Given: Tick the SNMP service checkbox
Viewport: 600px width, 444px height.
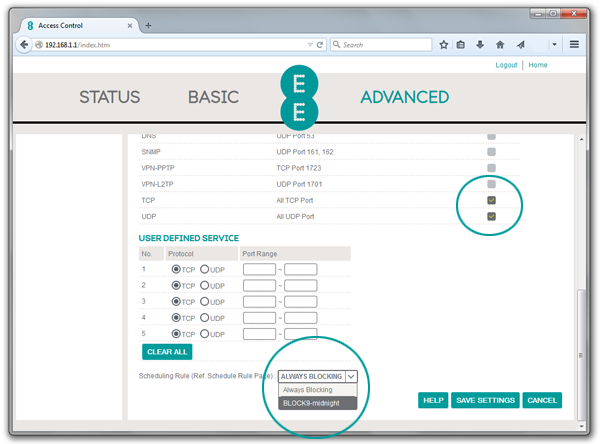Looking at the screenshot, I should click(x=491, y=152).
